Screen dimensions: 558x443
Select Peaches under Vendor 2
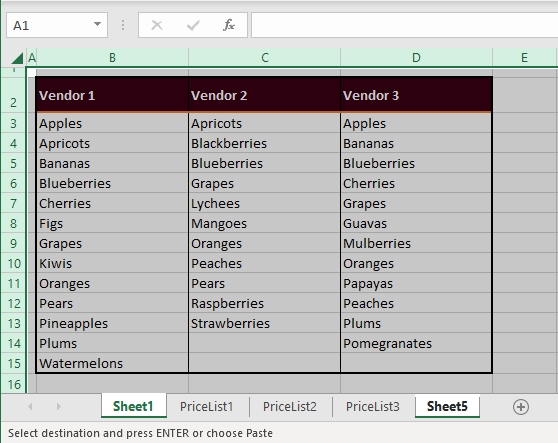point(264,263)
